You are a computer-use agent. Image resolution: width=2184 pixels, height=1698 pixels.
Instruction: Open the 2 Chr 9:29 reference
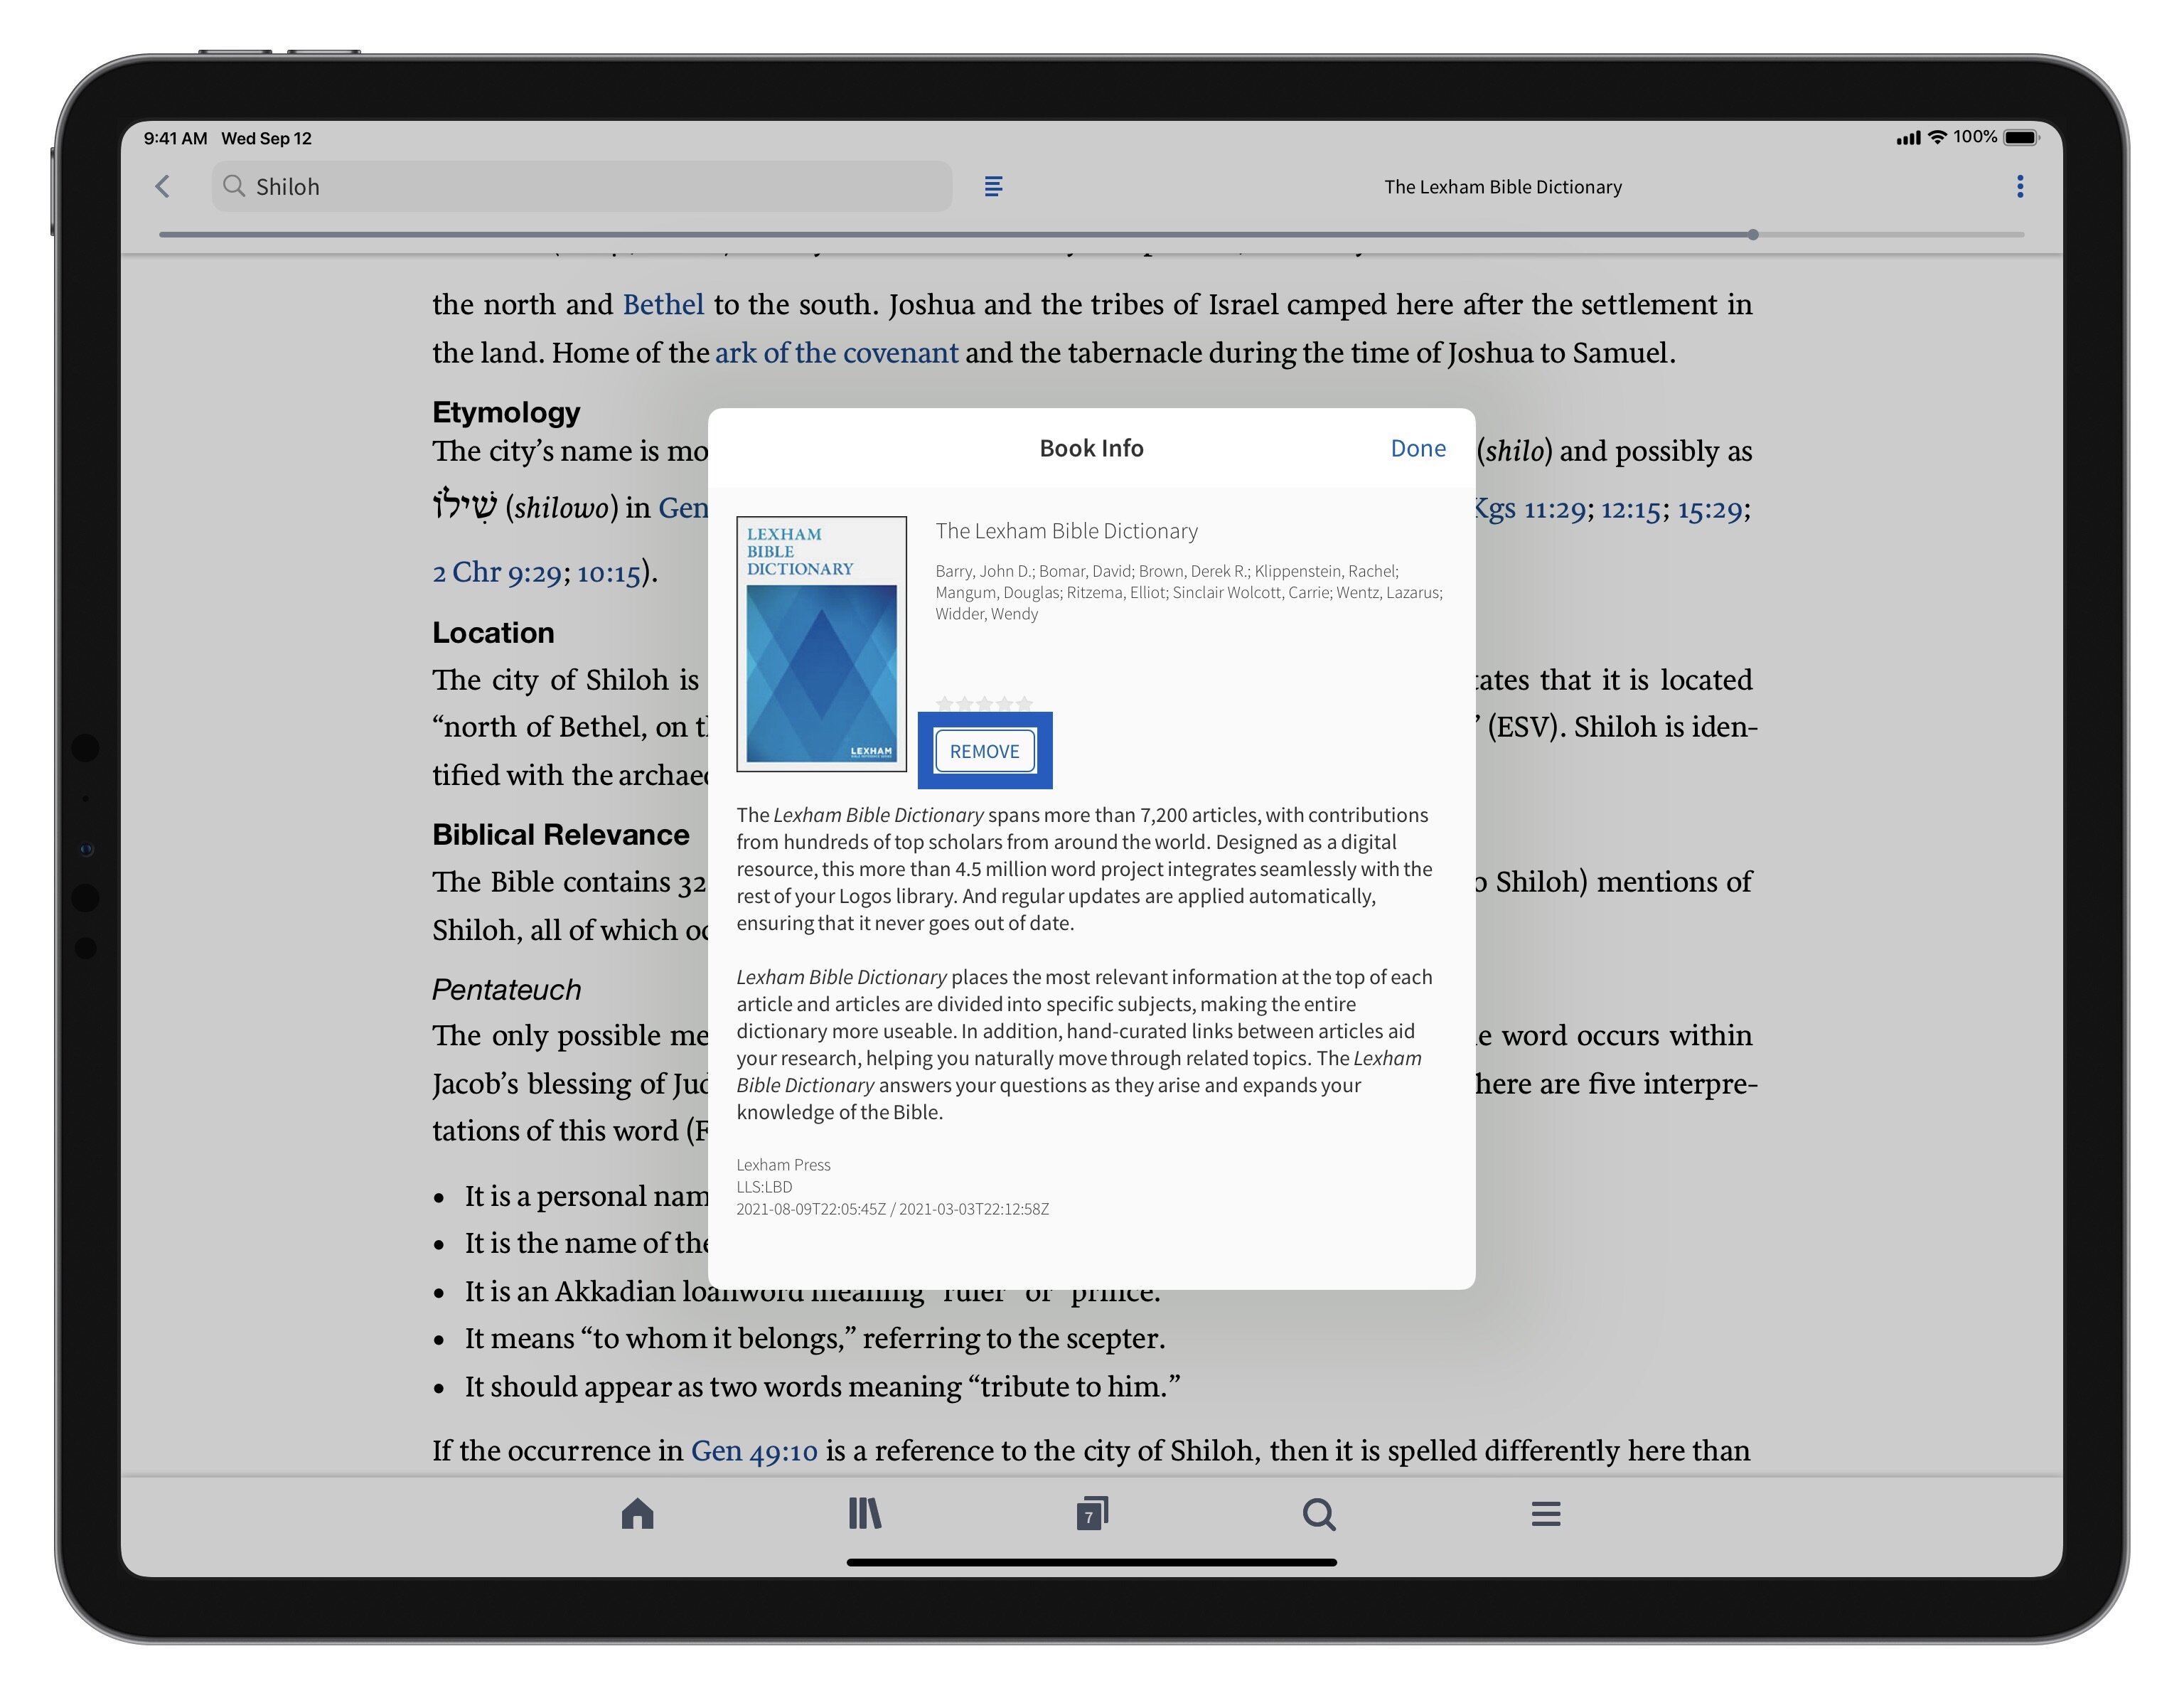[x=497, y=572]
